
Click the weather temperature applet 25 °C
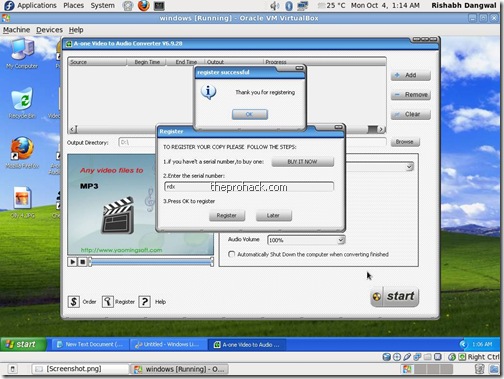(x=331, y=5)
